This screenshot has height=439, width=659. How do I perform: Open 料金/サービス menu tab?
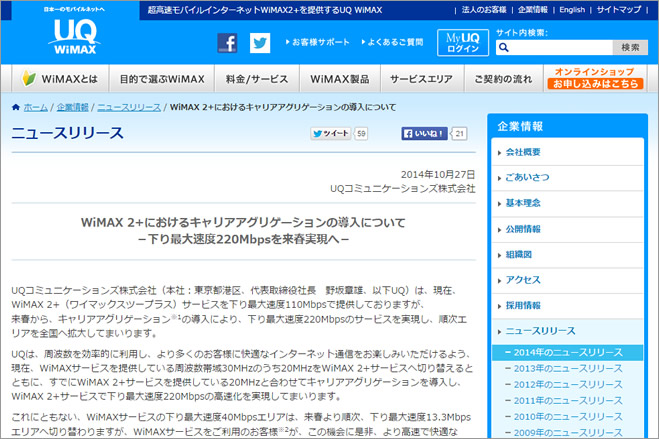click(x=257, y=79)
